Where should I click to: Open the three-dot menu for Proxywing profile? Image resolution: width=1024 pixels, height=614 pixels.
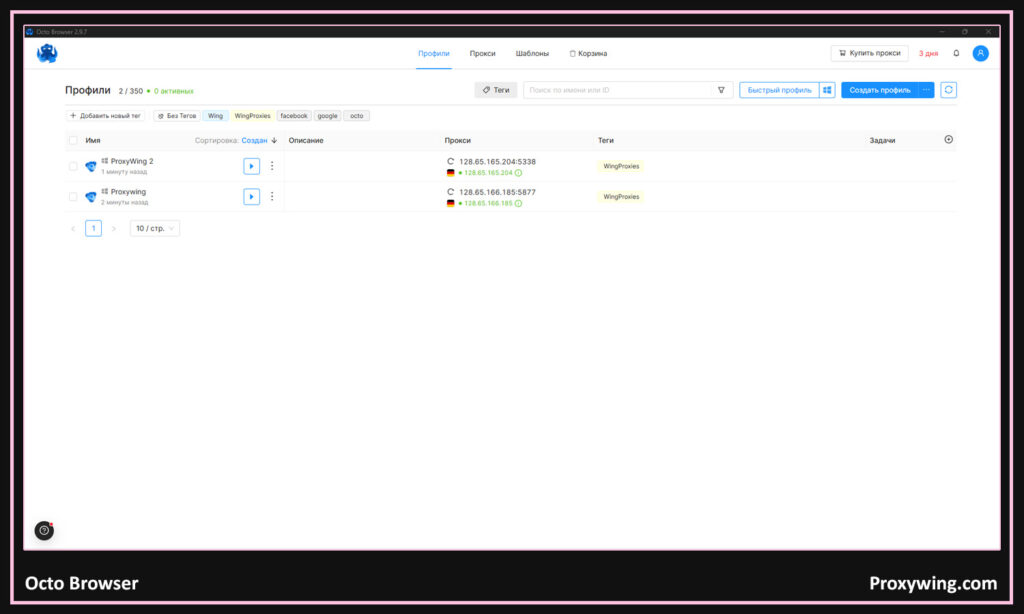tap(272, 197)
